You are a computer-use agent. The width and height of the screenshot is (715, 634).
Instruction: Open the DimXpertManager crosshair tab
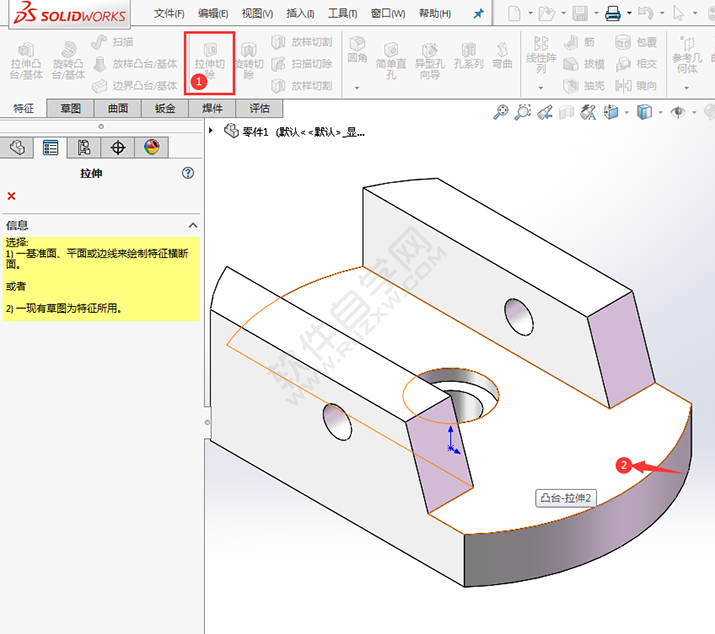118,147
